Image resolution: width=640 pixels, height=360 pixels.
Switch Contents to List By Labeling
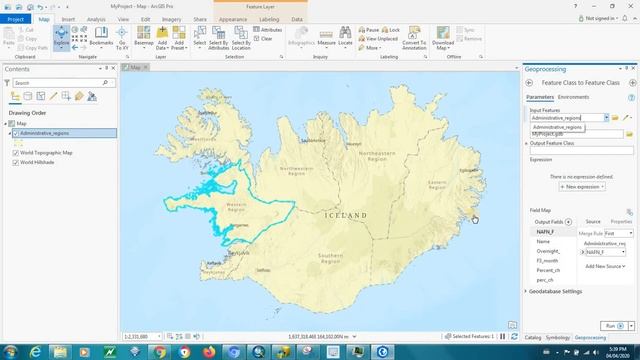coord(79,96)
